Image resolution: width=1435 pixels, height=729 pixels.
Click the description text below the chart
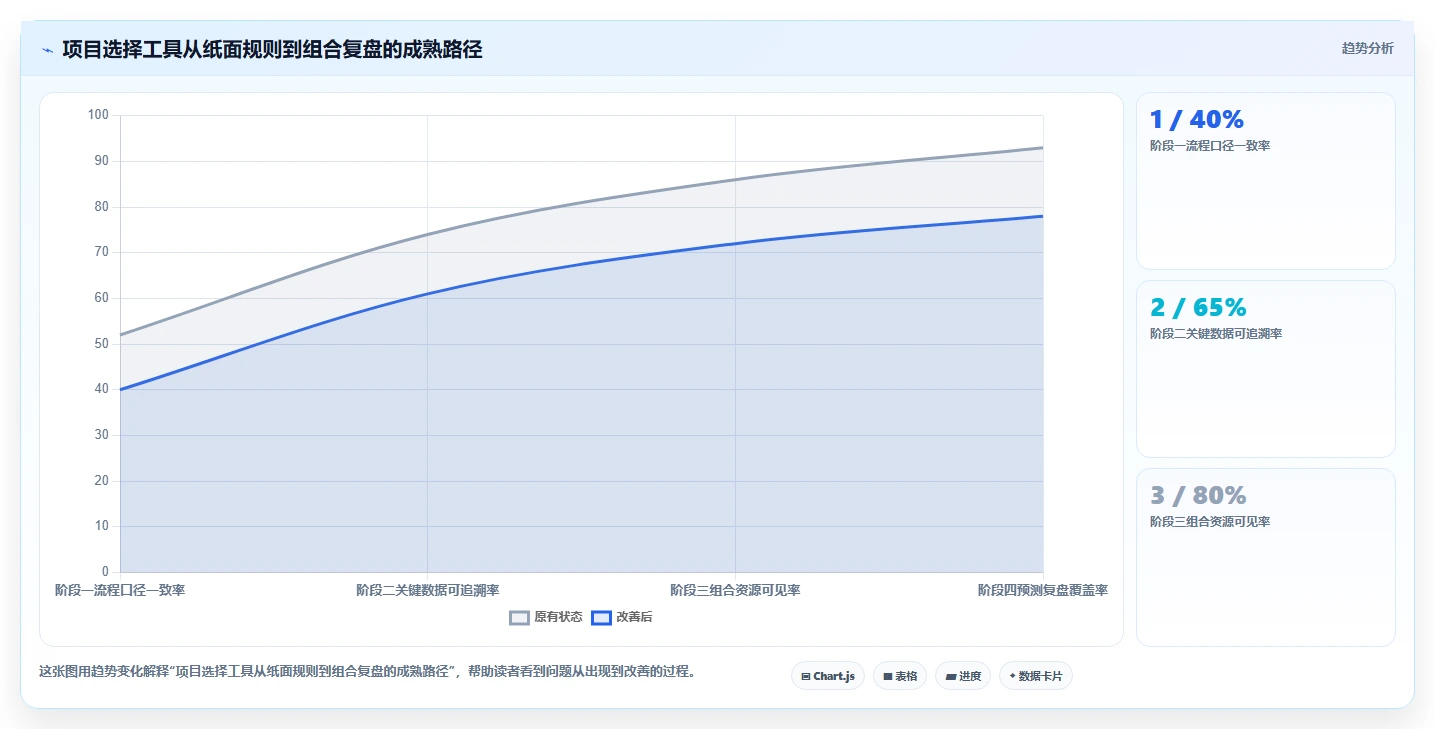[x=368, y=671]
